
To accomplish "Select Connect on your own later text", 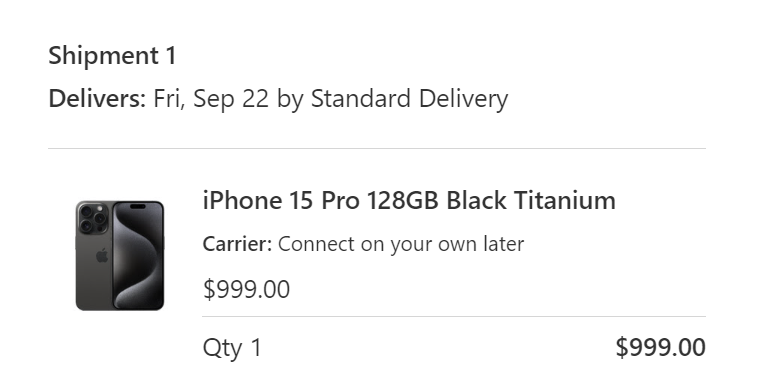I will point(401,245).
